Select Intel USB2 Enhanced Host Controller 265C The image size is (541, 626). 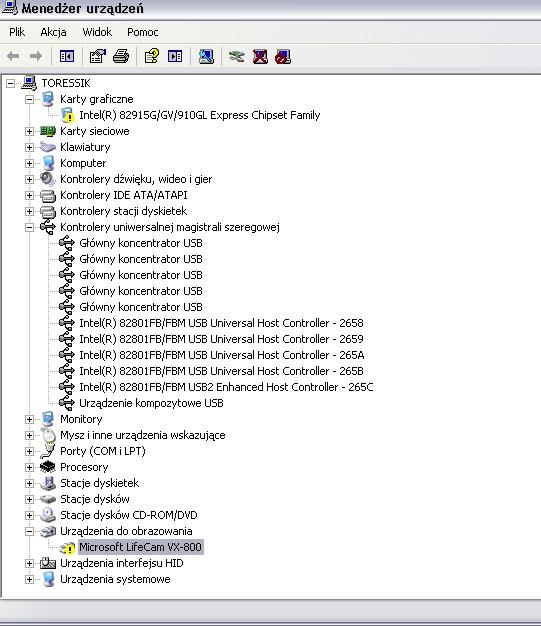(226, 387)
